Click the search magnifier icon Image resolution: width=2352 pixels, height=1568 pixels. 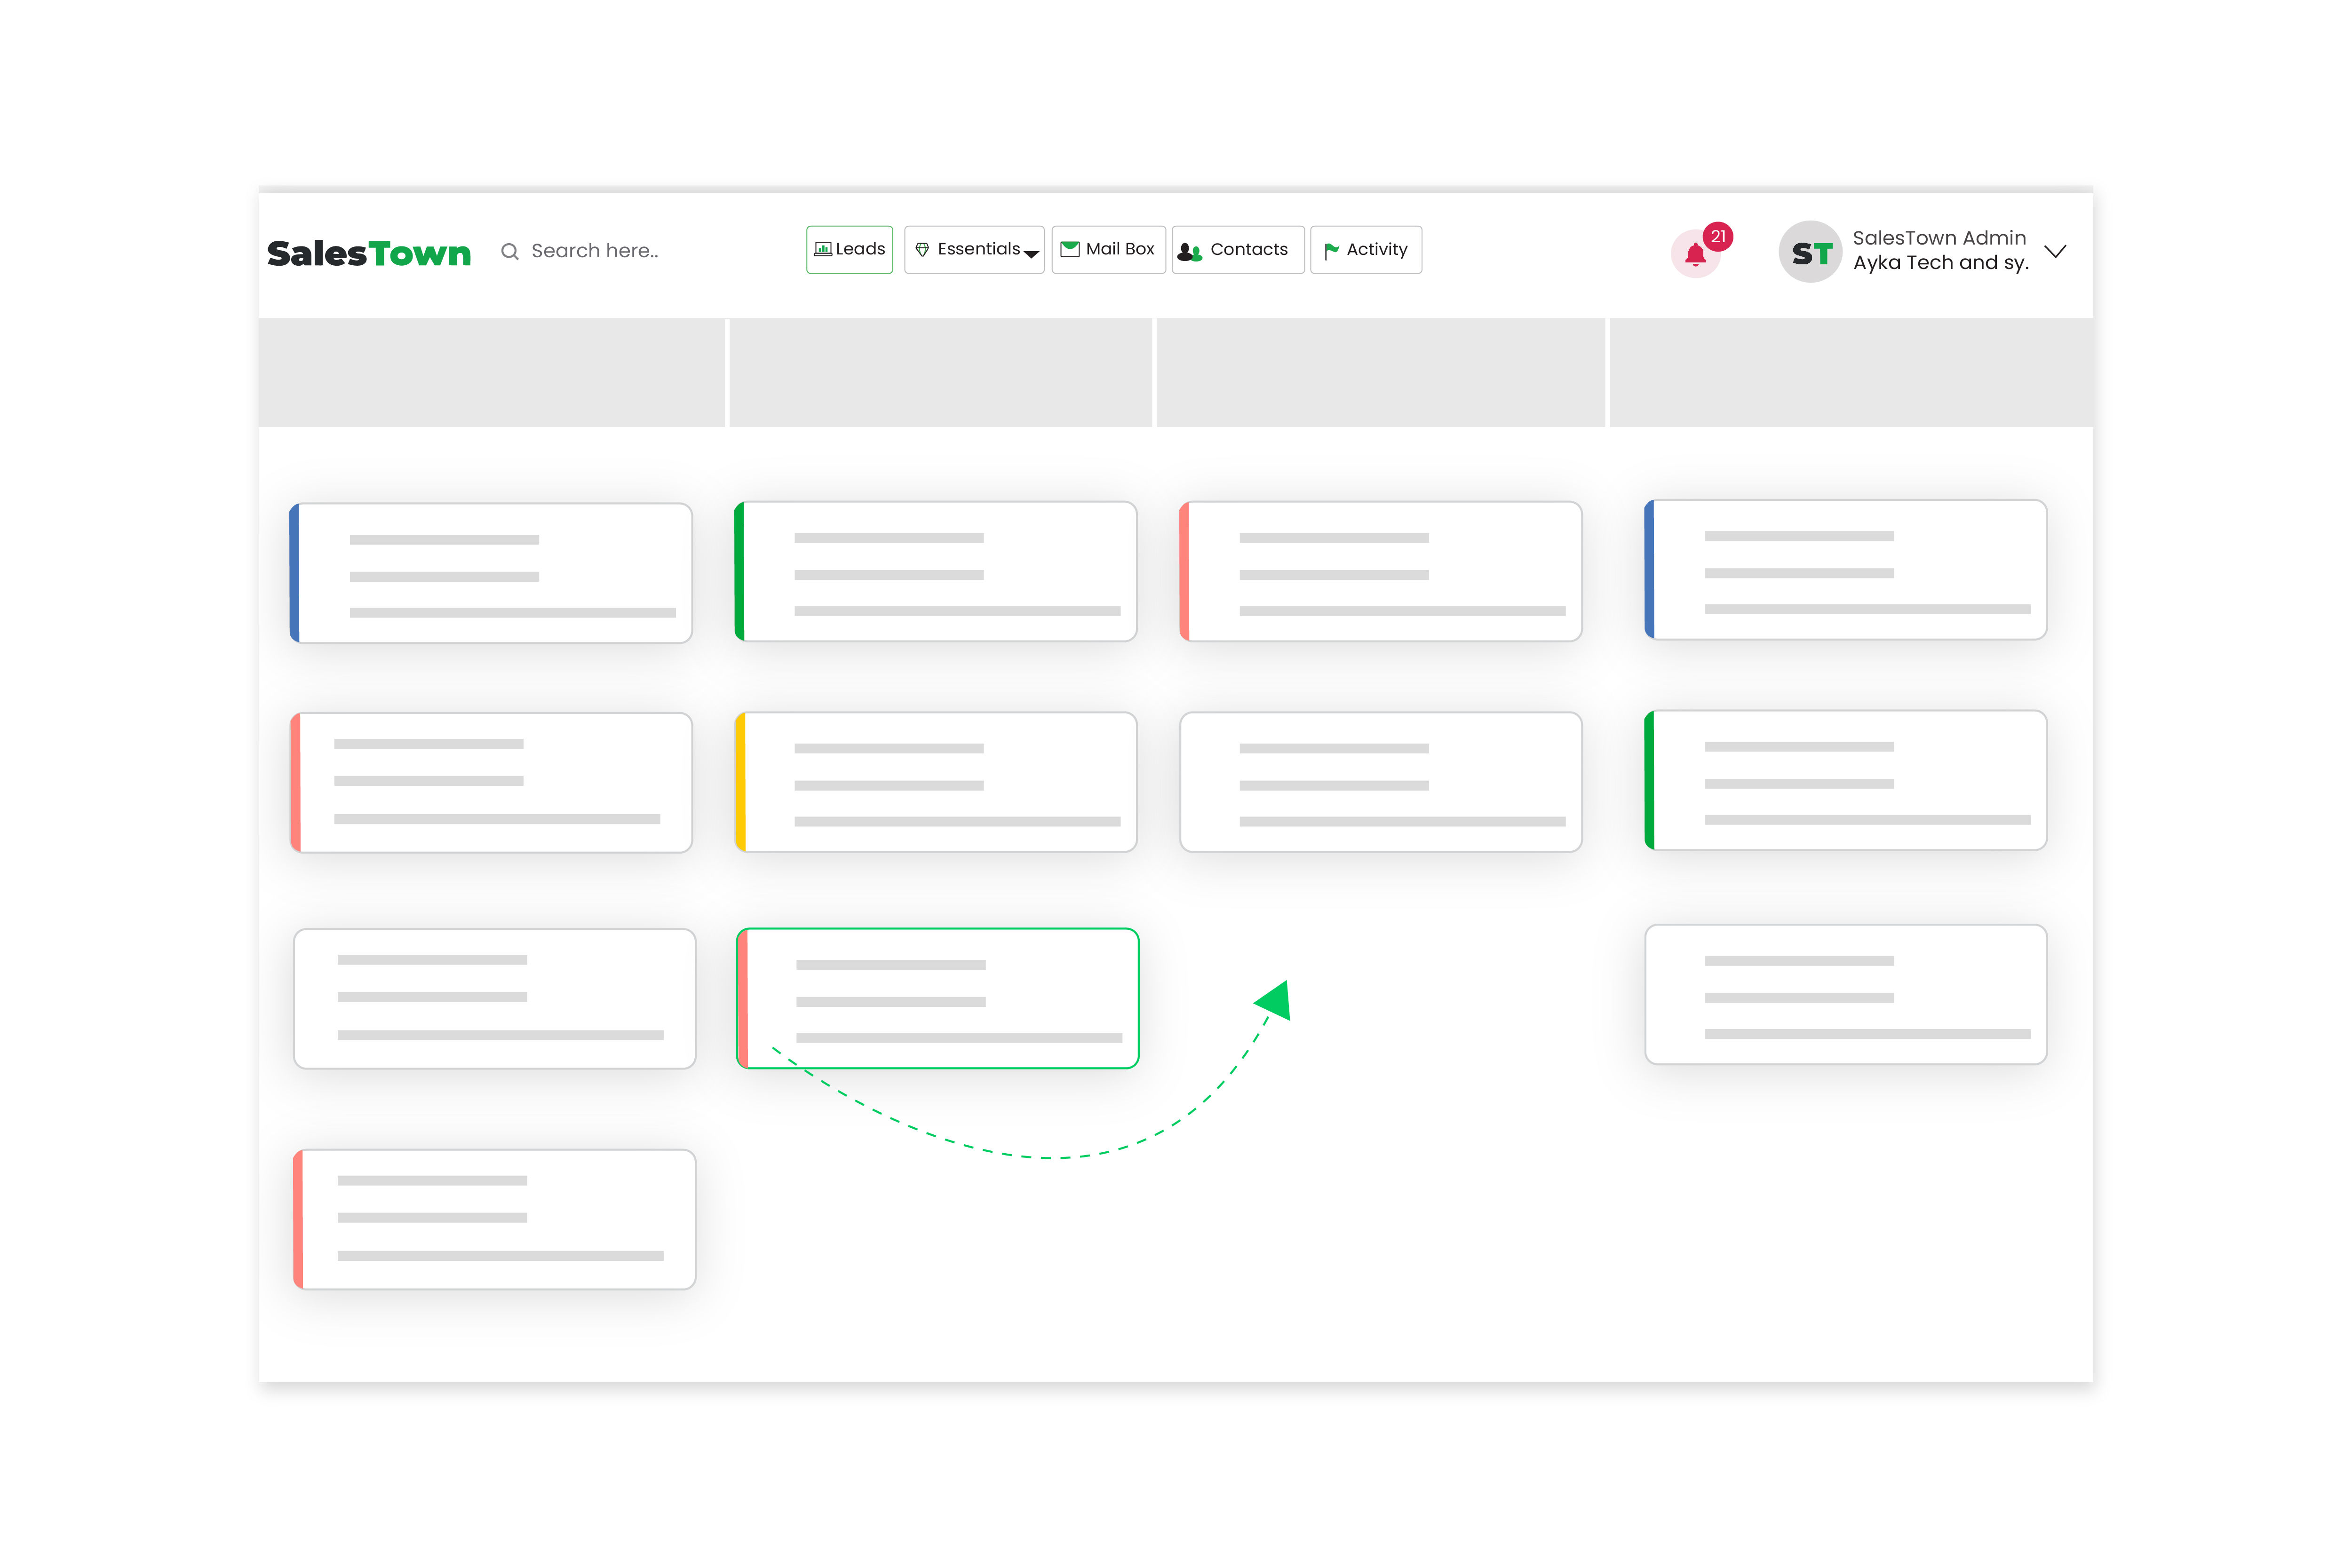pyautogui.click(x=510, y=251)
